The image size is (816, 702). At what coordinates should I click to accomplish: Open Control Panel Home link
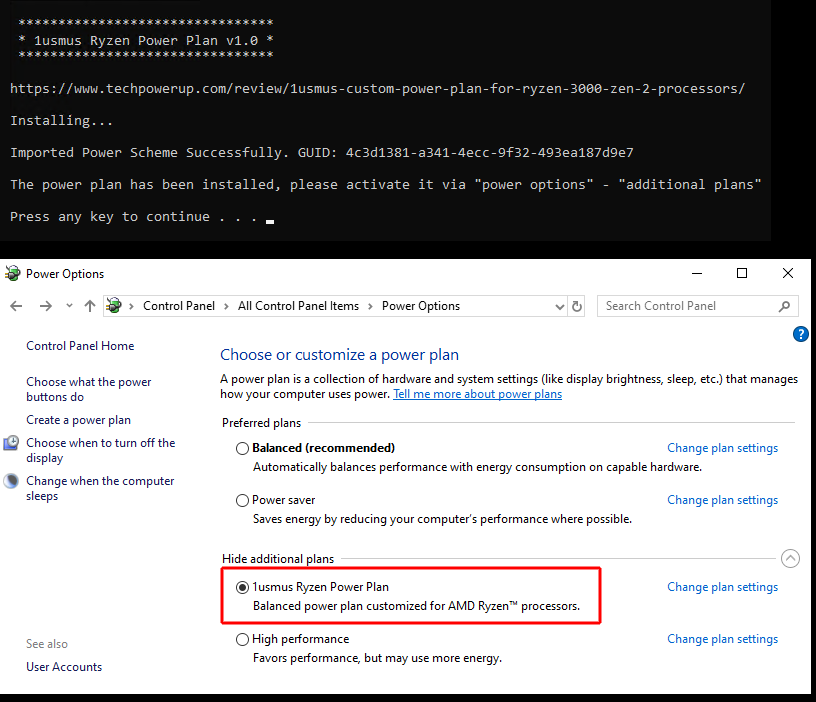pos(80,346)
